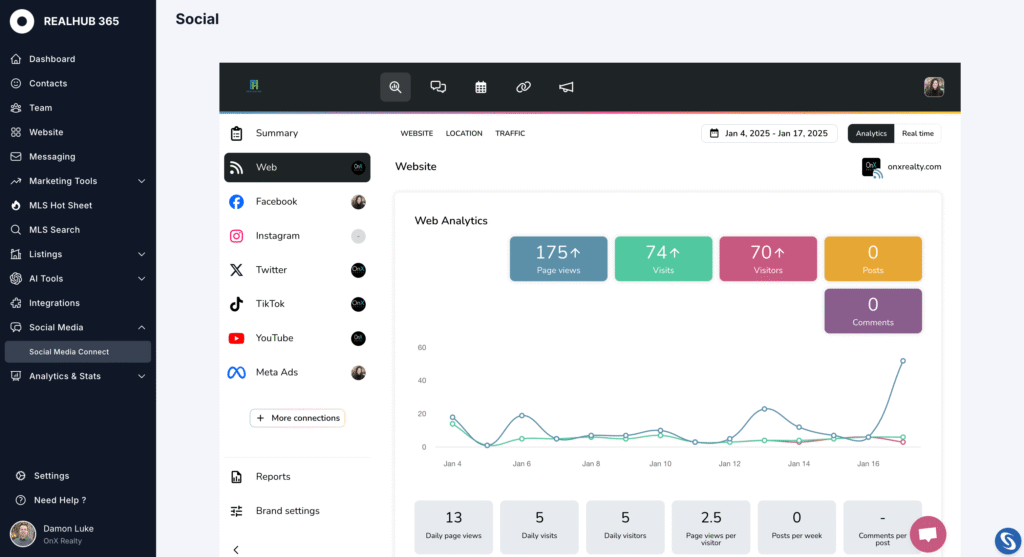Image resolution: width=1024 pixels, height=557 pixels.
Task: Click the Page views per visitor box
Action: coord(711,527)
